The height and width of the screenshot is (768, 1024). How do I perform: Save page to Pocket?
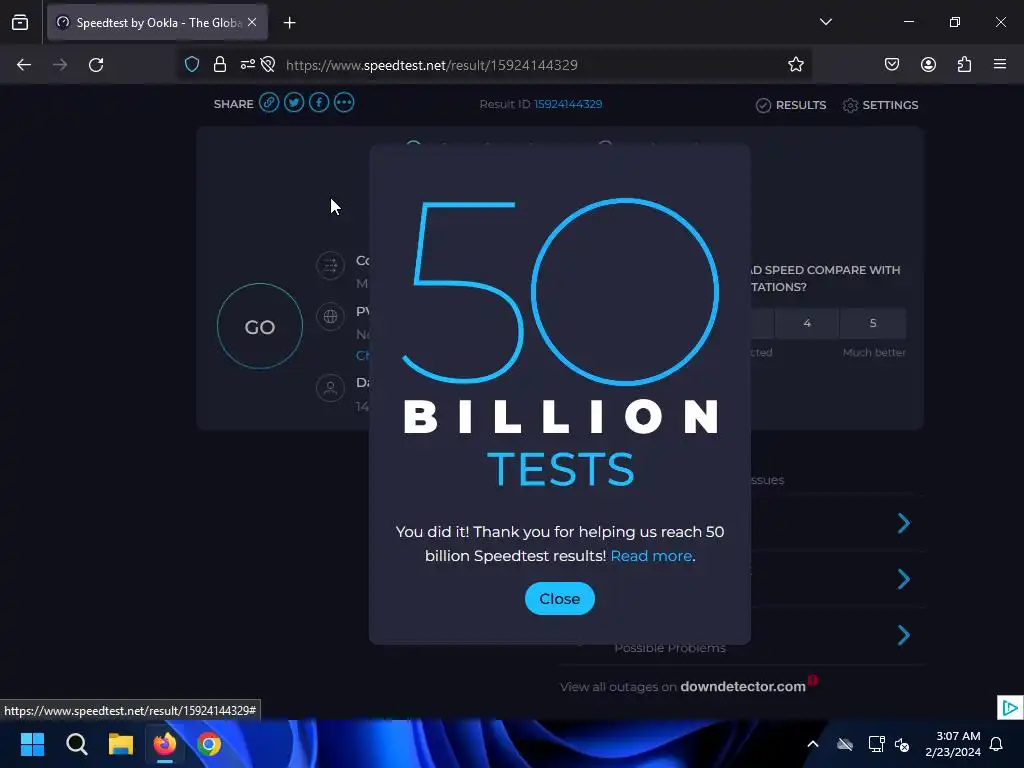(892, 65)
